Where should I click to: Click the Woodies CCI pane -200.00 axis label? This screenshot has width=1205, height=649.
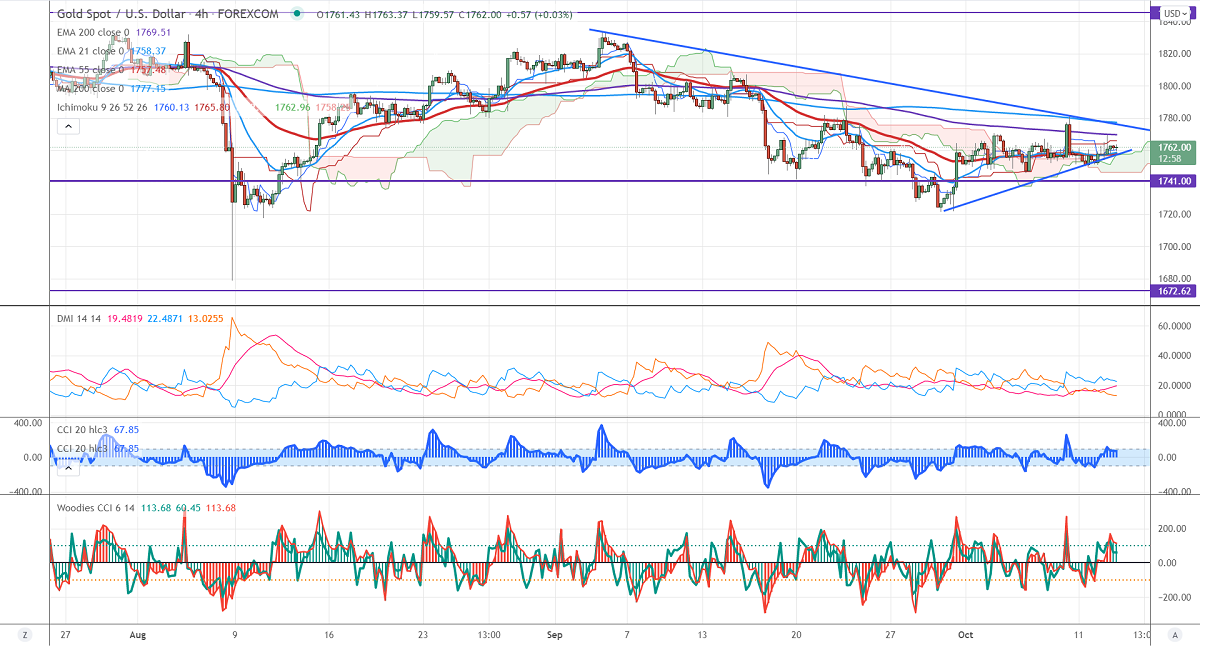pyautogui.click(x=1175, y=597)
